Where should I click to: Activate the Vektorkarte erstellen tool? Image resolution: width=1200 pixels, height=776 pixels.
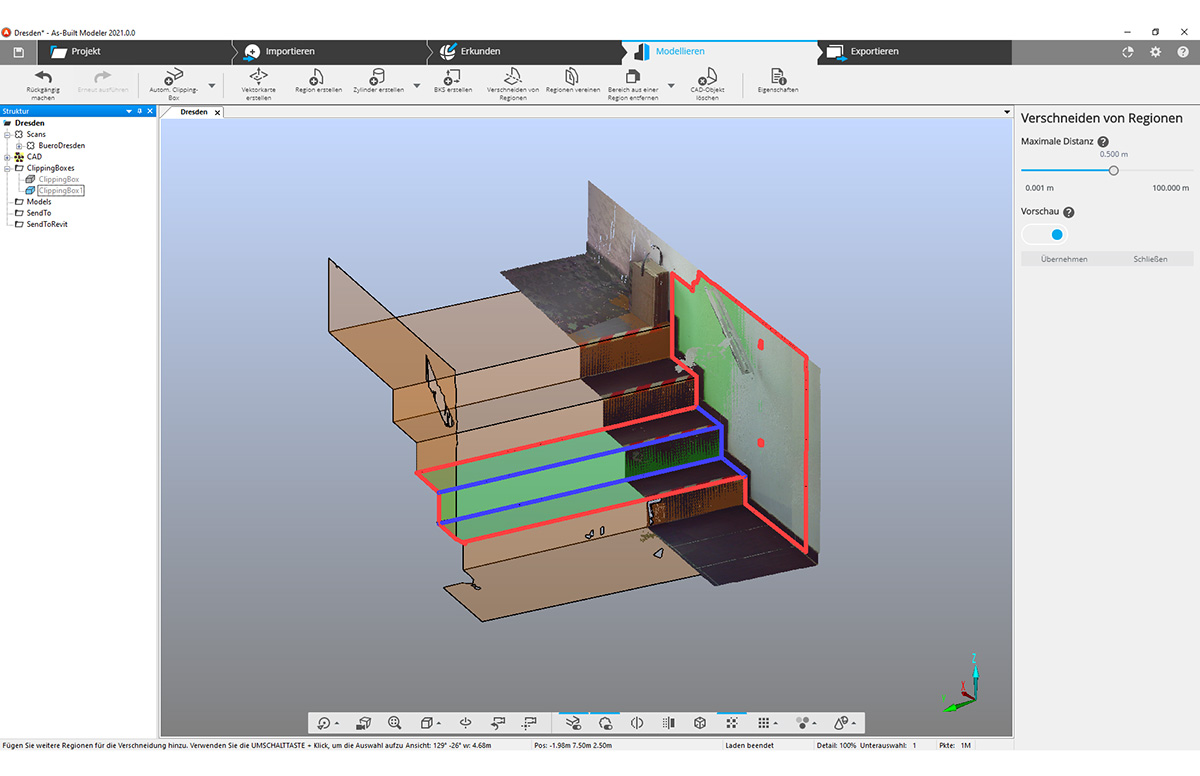click(x=259, y=82)
